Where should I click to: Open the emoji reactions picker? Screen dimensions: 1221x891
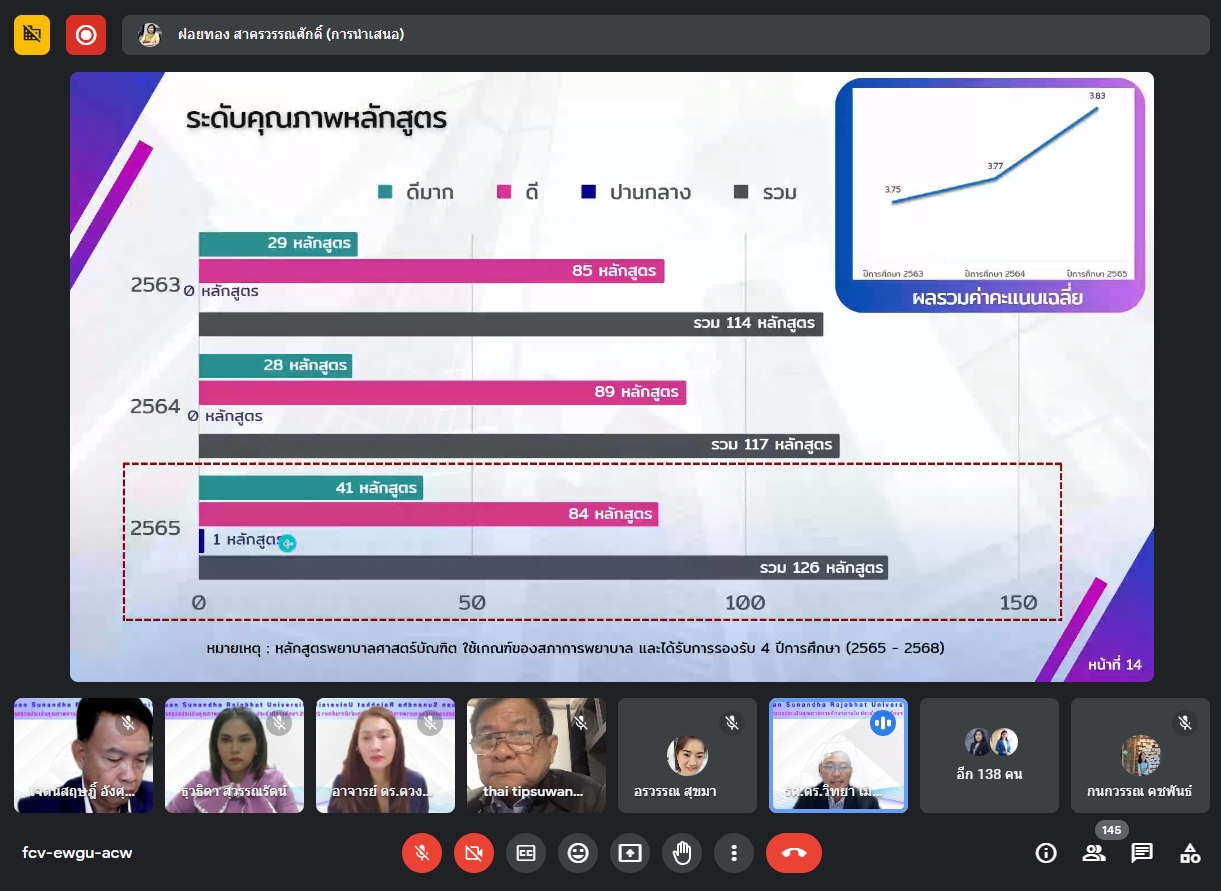578,853
